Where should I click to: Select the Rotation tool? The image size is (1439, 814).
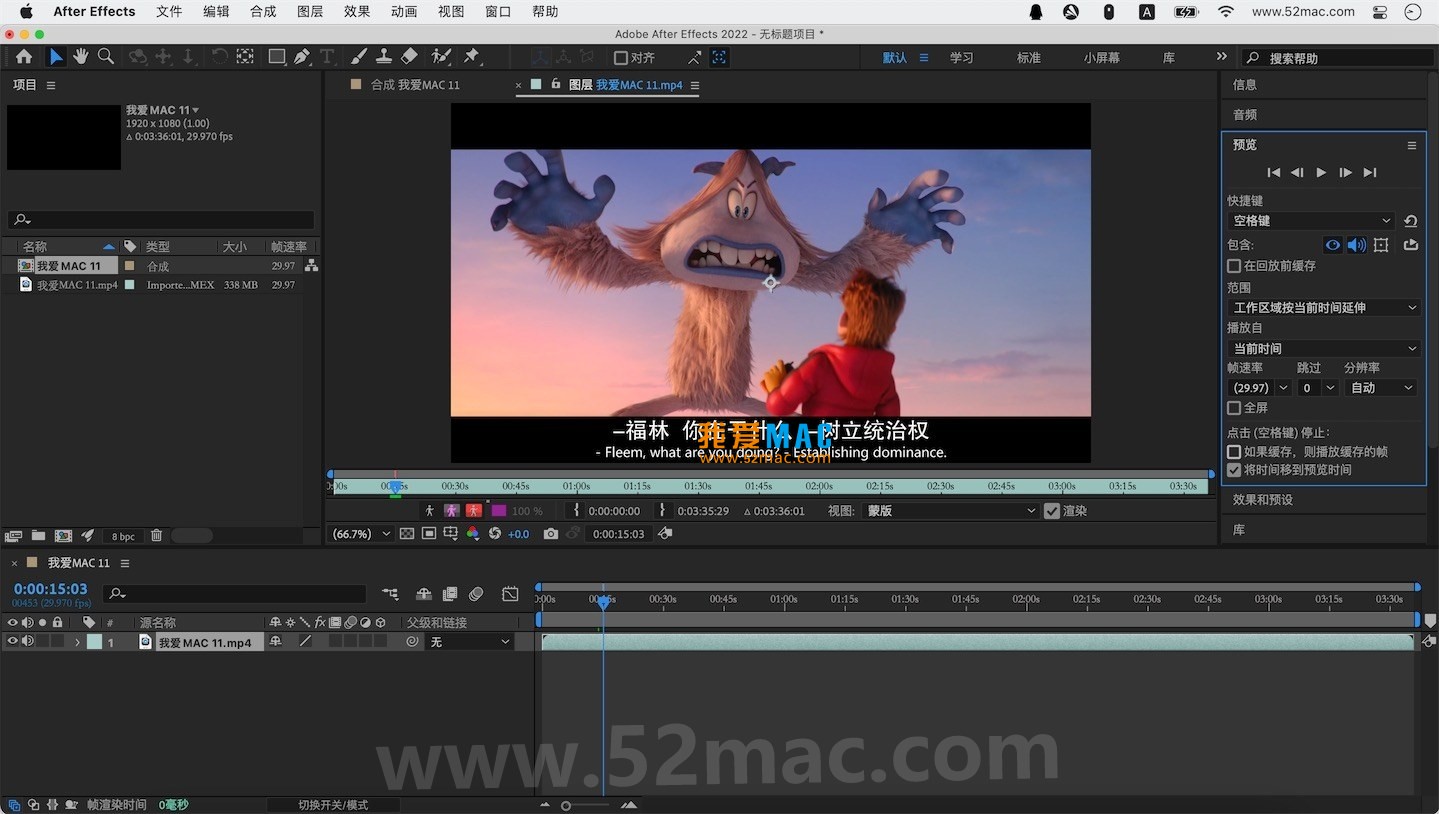[x=219, y=57]
